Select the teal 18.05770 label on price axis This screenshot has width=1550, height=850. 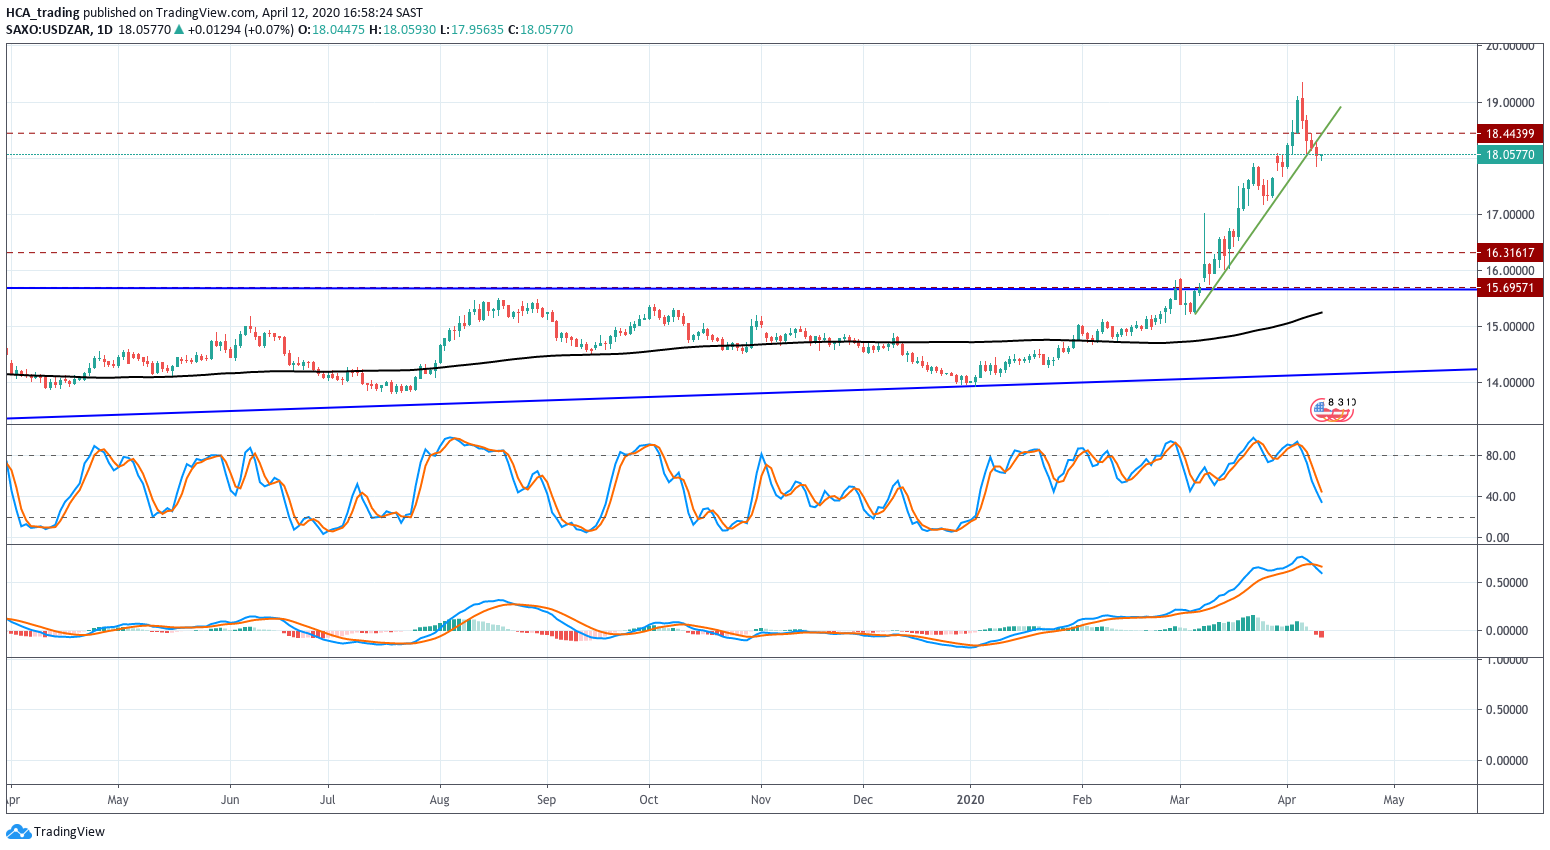pos(1510,155)
